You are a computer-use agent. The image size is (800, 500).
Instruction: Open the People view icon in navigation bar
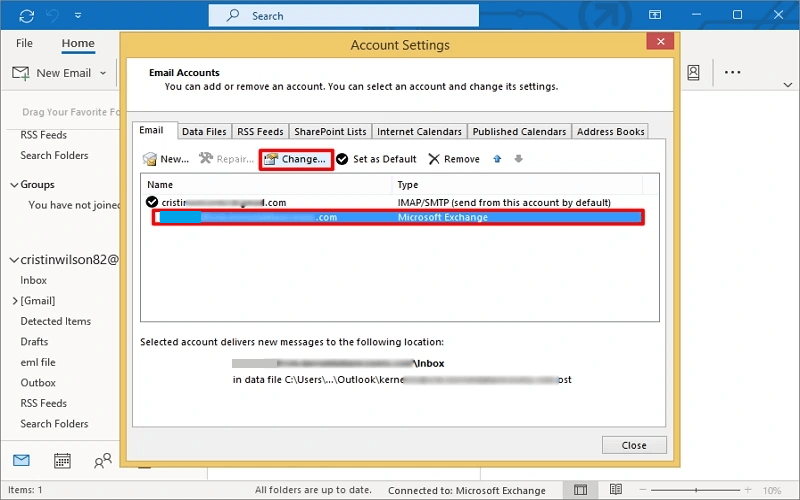[102, 461]
